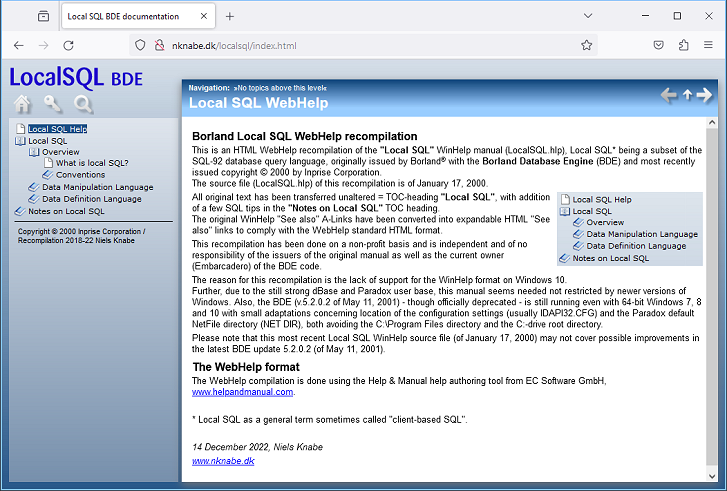Image resolution: width=727 pixels, height=491 pixels.
Task: Open Data Manipulation Language in sidebar
Action: pyautogui.click(x=97, y=187)
